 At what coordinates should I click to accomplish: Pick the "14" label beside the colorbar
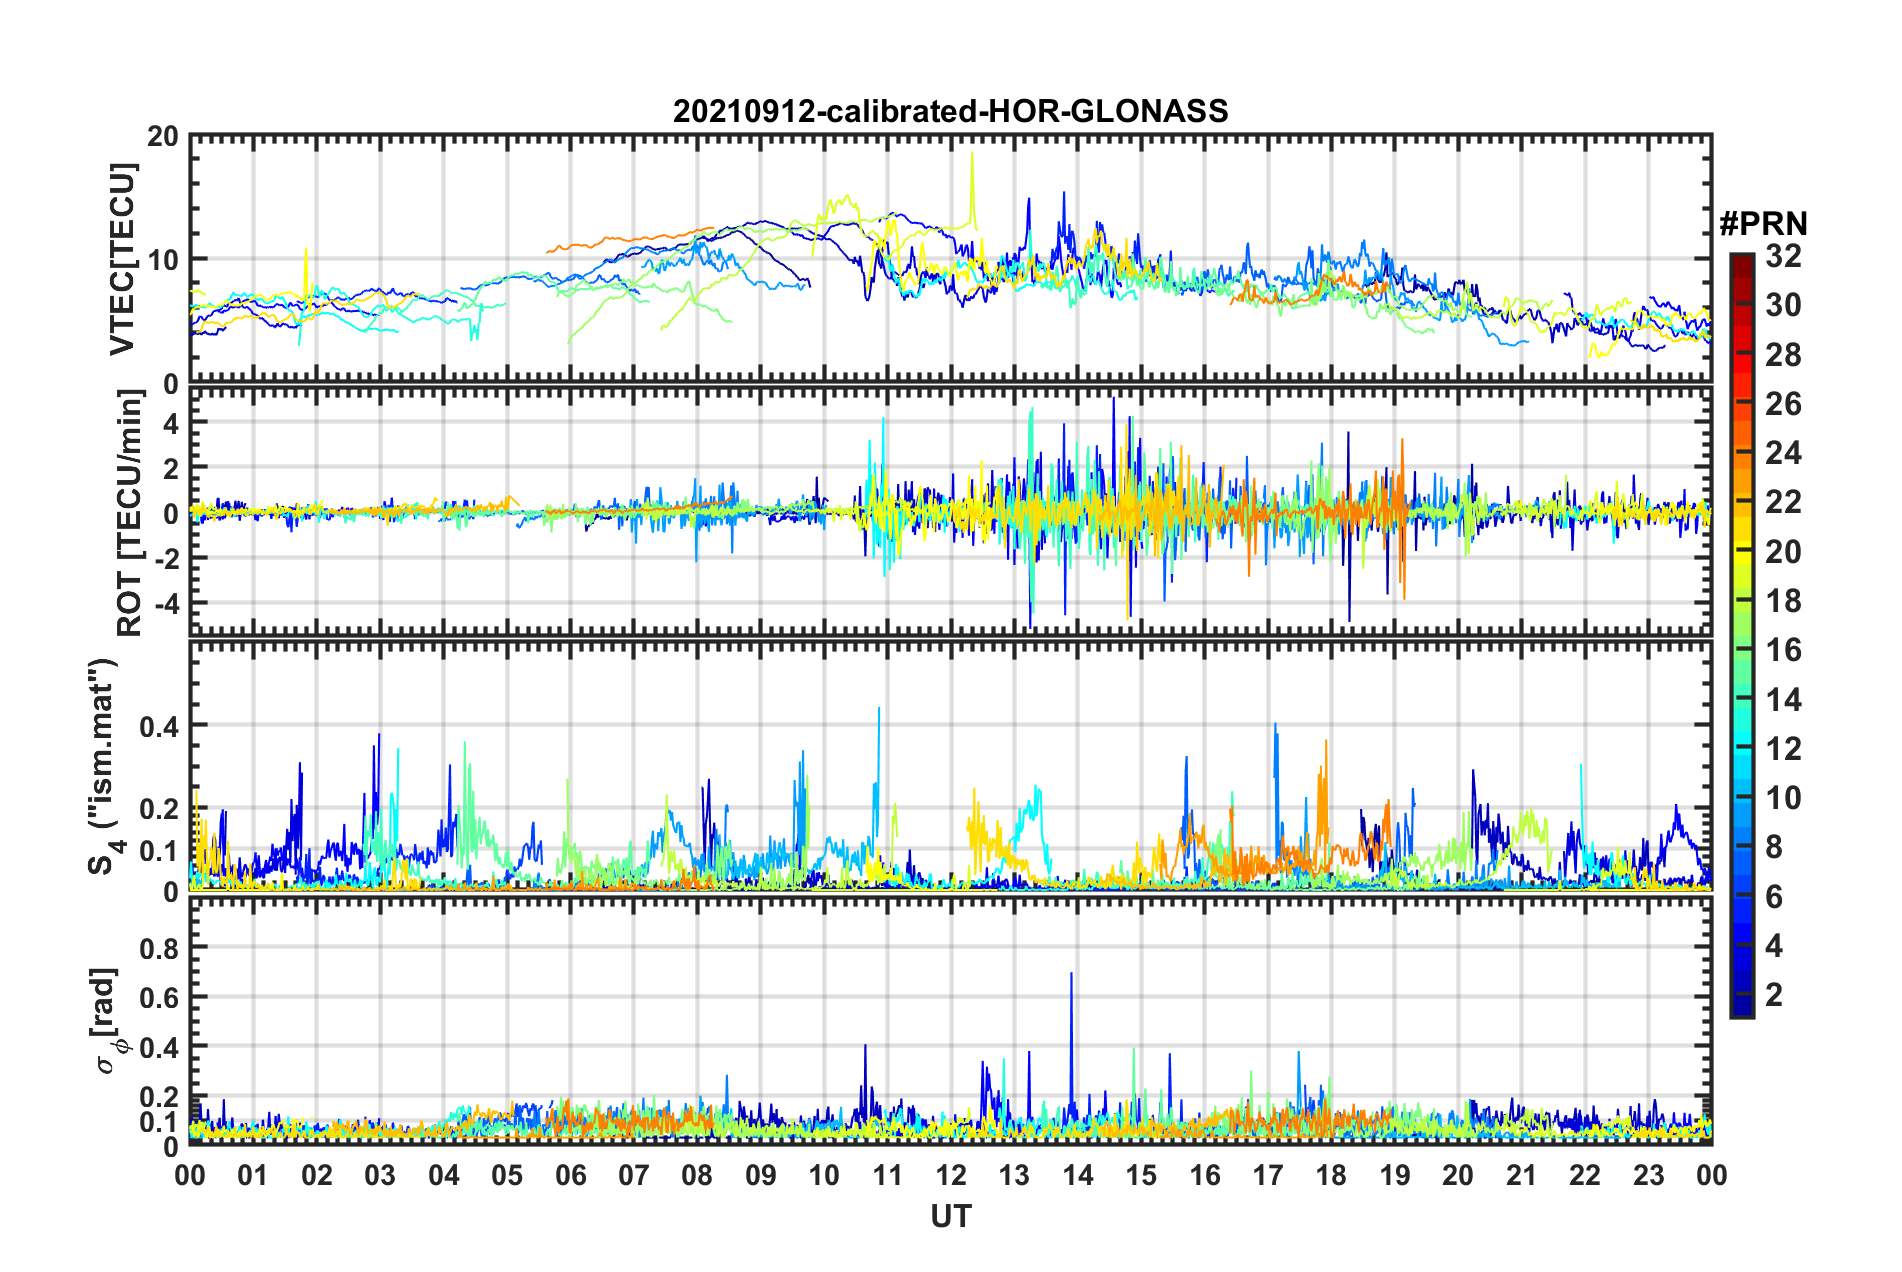pyautogui.click(x=1783, y=700)
